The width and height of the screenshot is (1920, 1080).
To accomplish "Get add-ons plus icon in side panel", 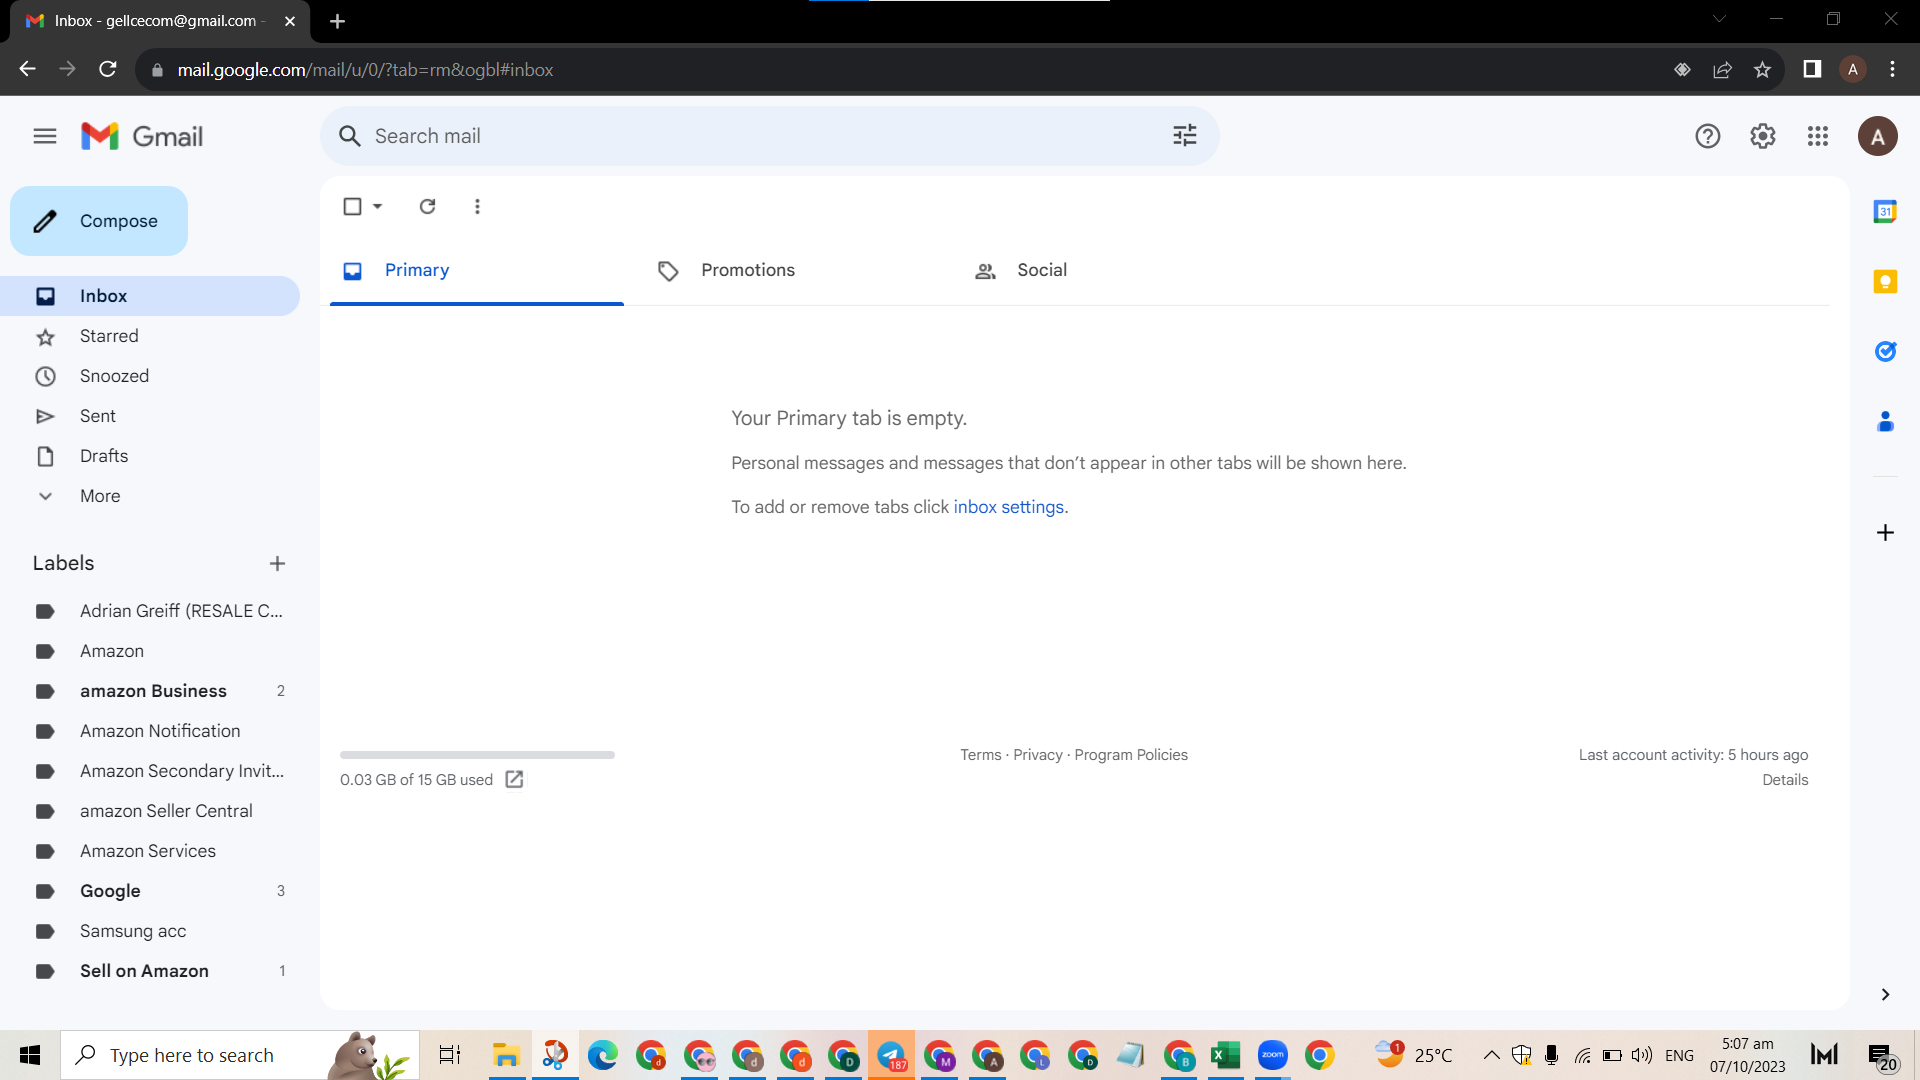I will pyautogui.click(x=1885, y=533).
